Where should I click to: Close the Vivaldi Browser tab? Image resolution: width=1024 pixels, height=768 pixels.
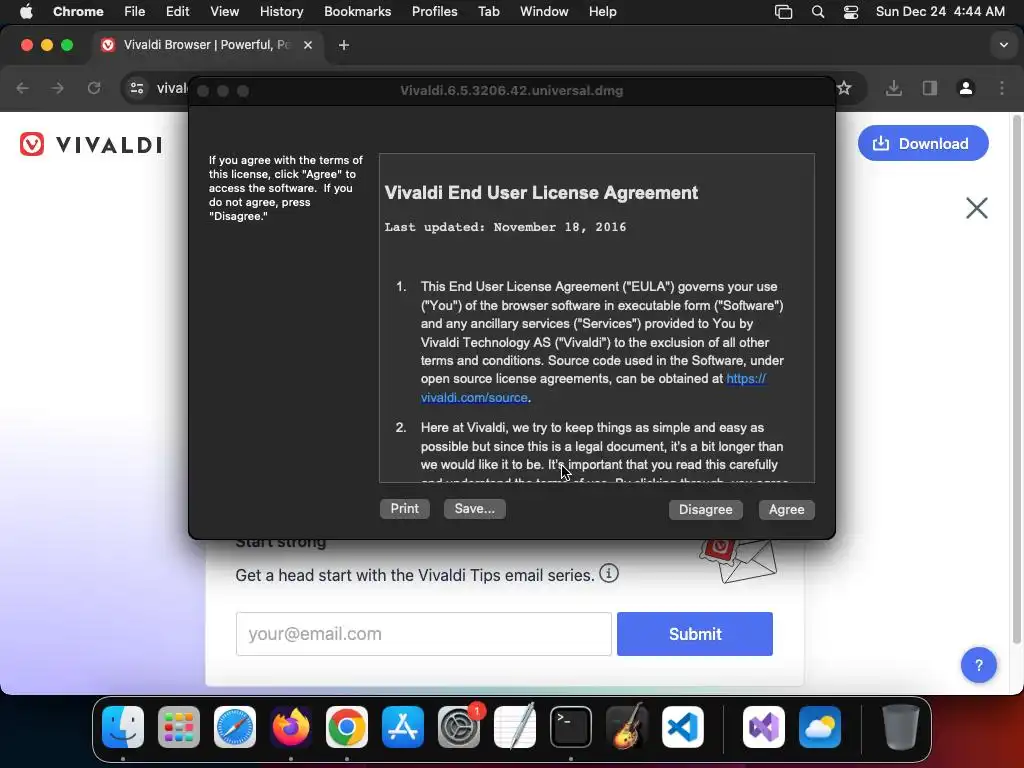pyautogui.click(x=308, y=45)
